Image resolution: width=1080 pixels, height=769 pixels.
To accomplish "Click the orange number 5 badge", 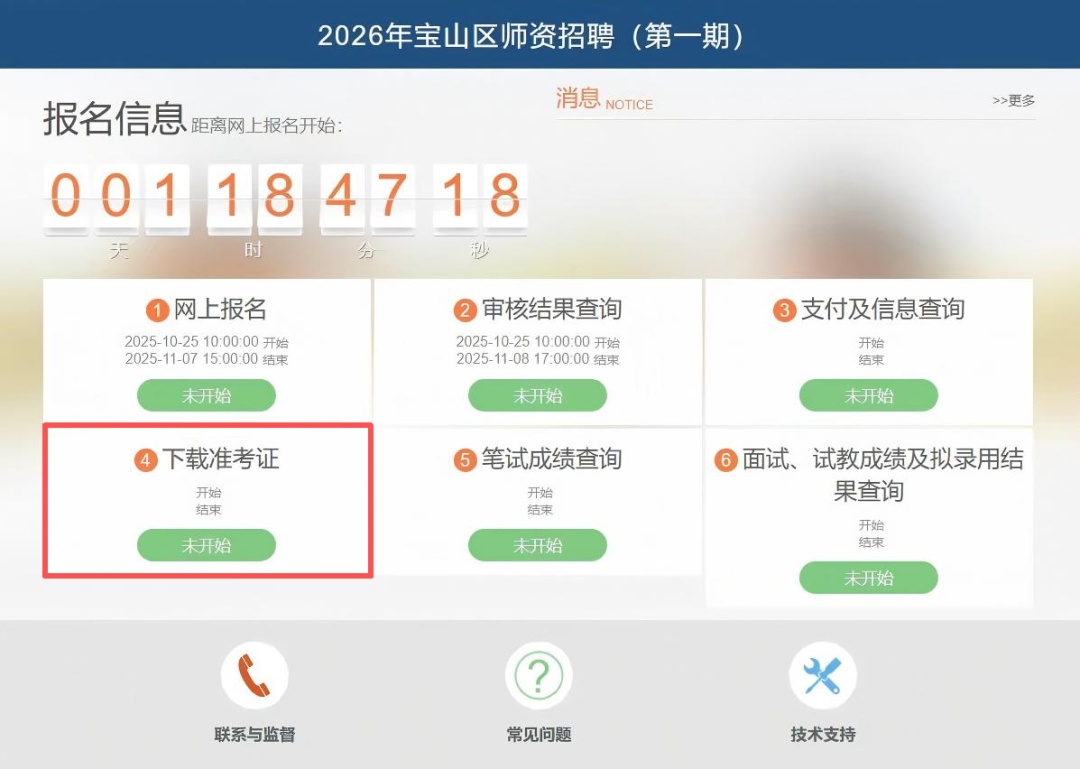I will pyautogui.click(x=465, y=460).
